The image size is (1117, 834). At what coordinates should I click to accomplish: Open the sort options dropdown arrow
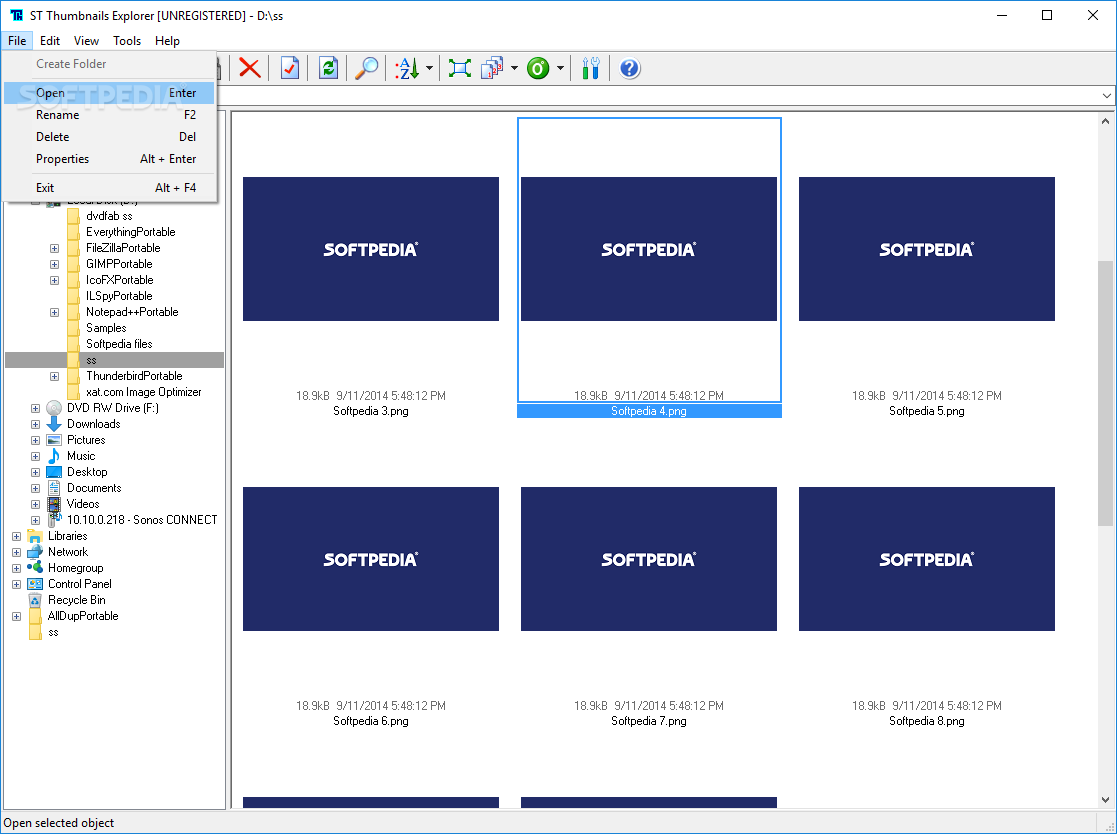[x=430, y=68]
